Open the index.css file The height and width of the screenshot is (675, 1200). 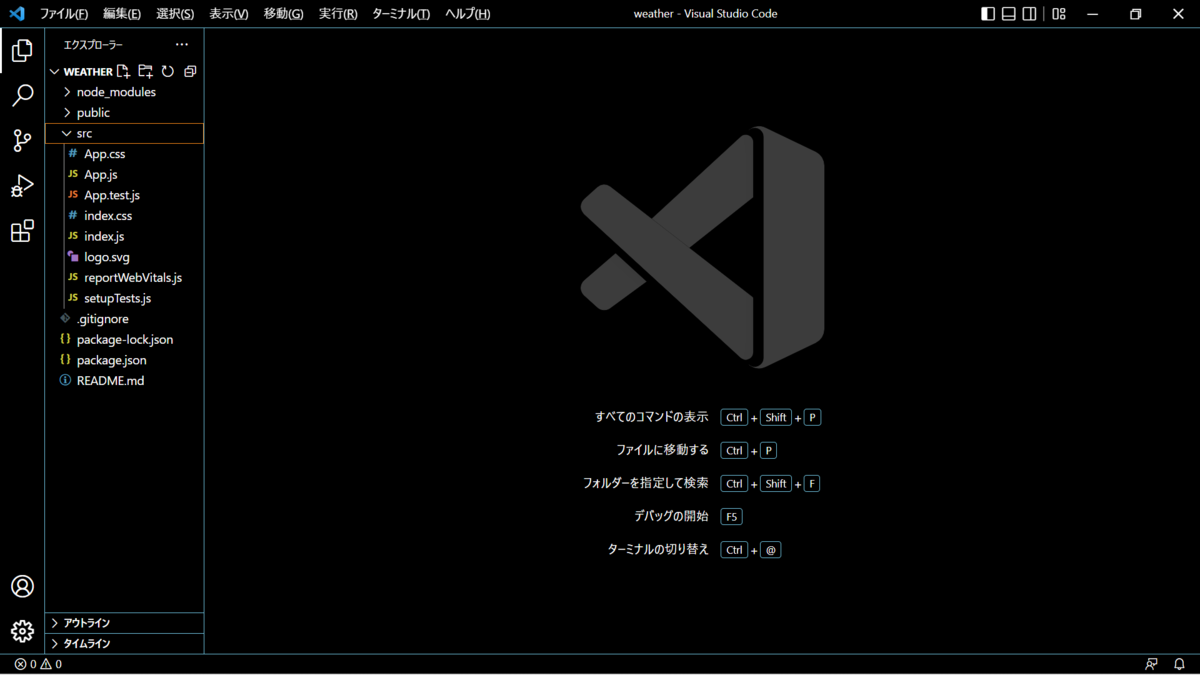pos(124,216)
